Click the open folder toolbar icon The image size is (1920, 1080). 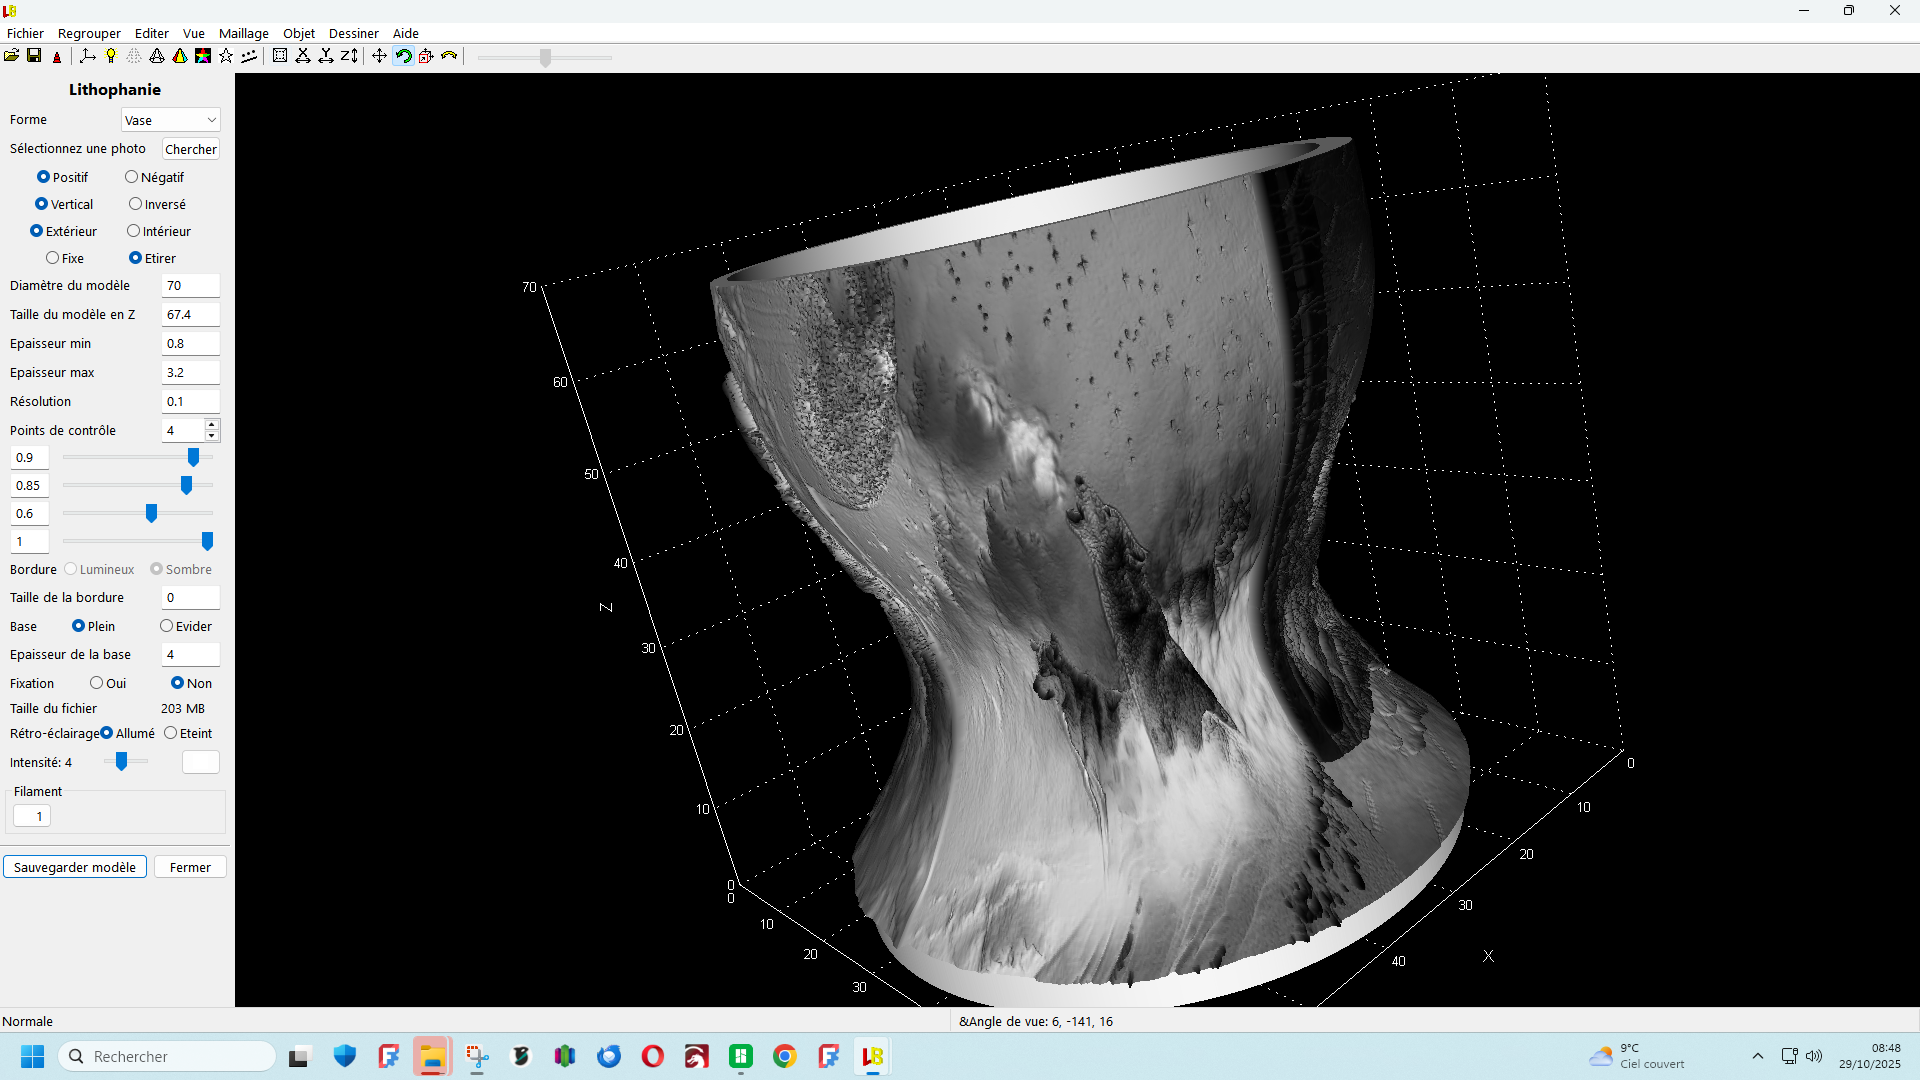[11, 56]
